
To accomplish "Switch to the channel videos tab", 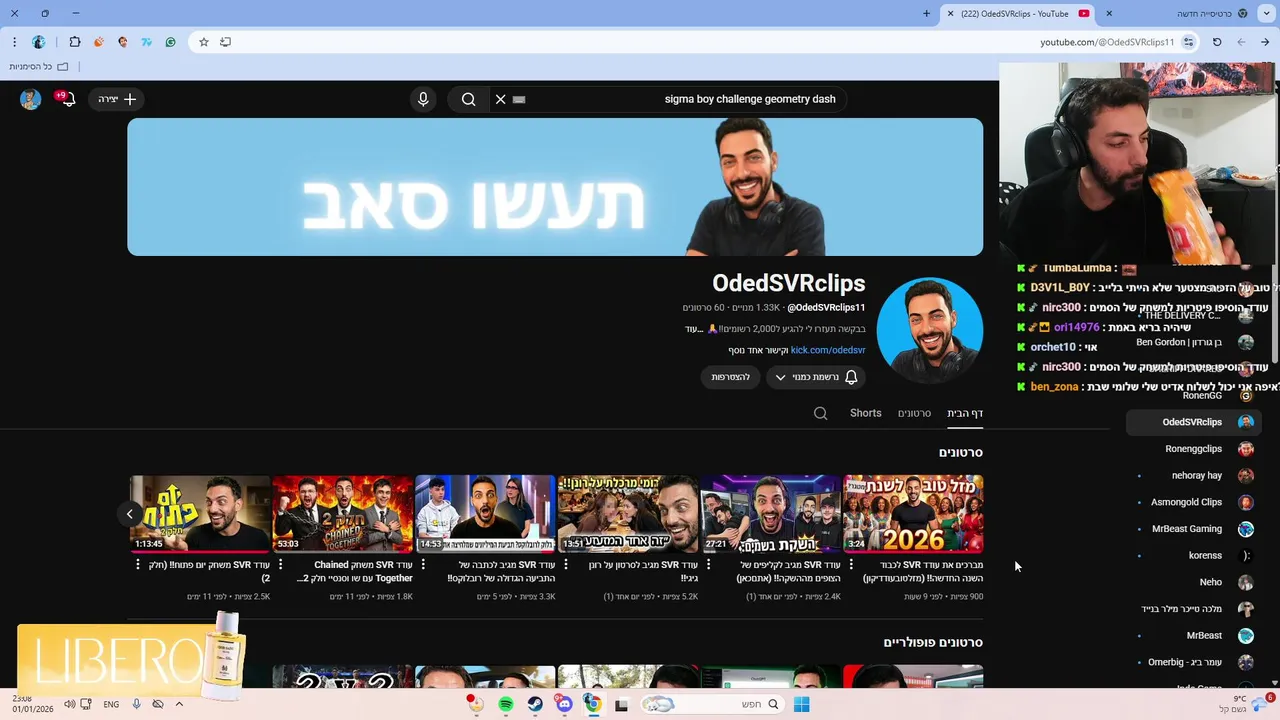I will click(914, 413).
